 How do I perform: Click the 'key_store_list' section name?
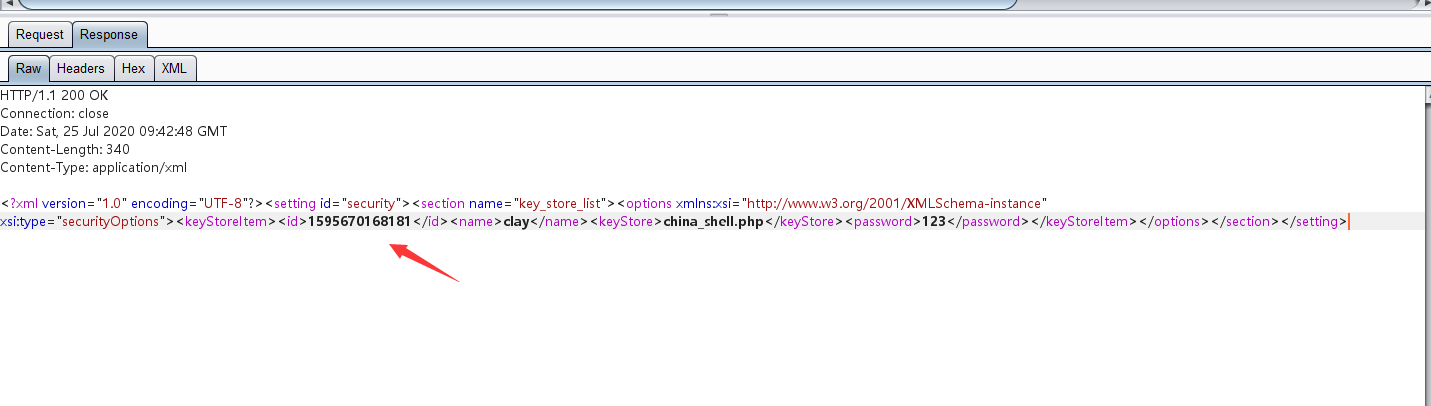pyautogui.click(x=562, y=204)
